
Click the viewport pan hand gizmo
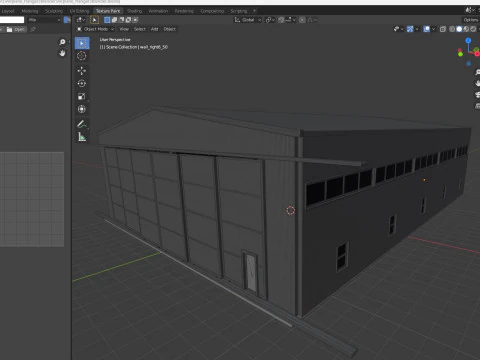click(x=477, y=83)
